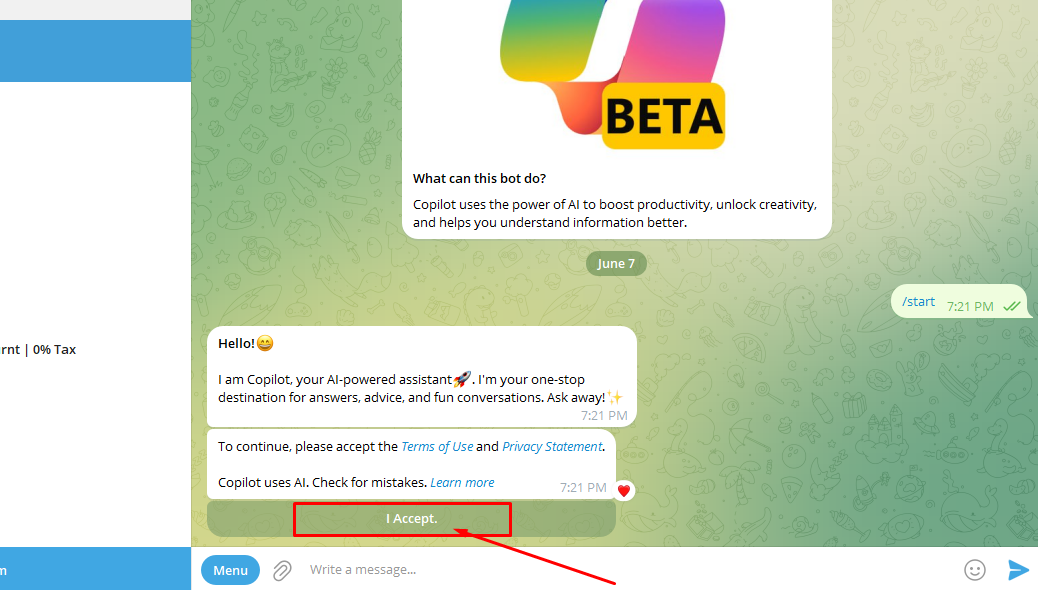Click the June 7 date badge

coord(616,264)
